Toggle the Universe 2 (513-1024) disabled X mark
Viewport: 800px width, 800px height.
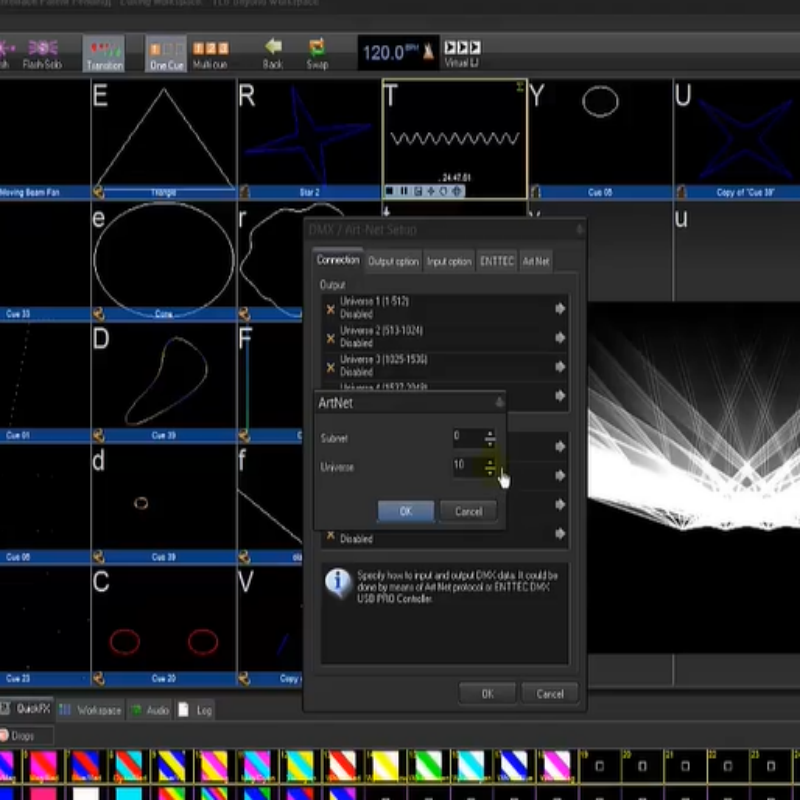(330, 338)
